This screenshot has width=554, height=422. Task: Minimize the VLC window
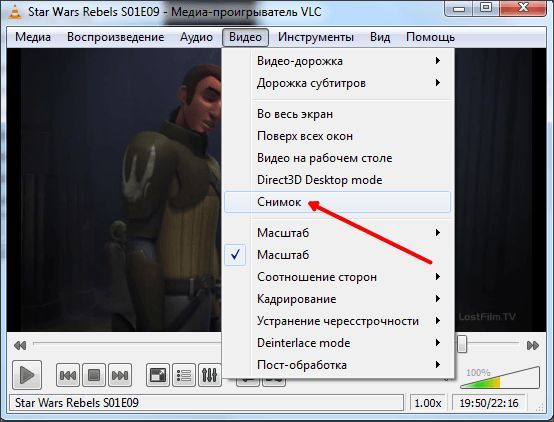[x=459, y=8]
